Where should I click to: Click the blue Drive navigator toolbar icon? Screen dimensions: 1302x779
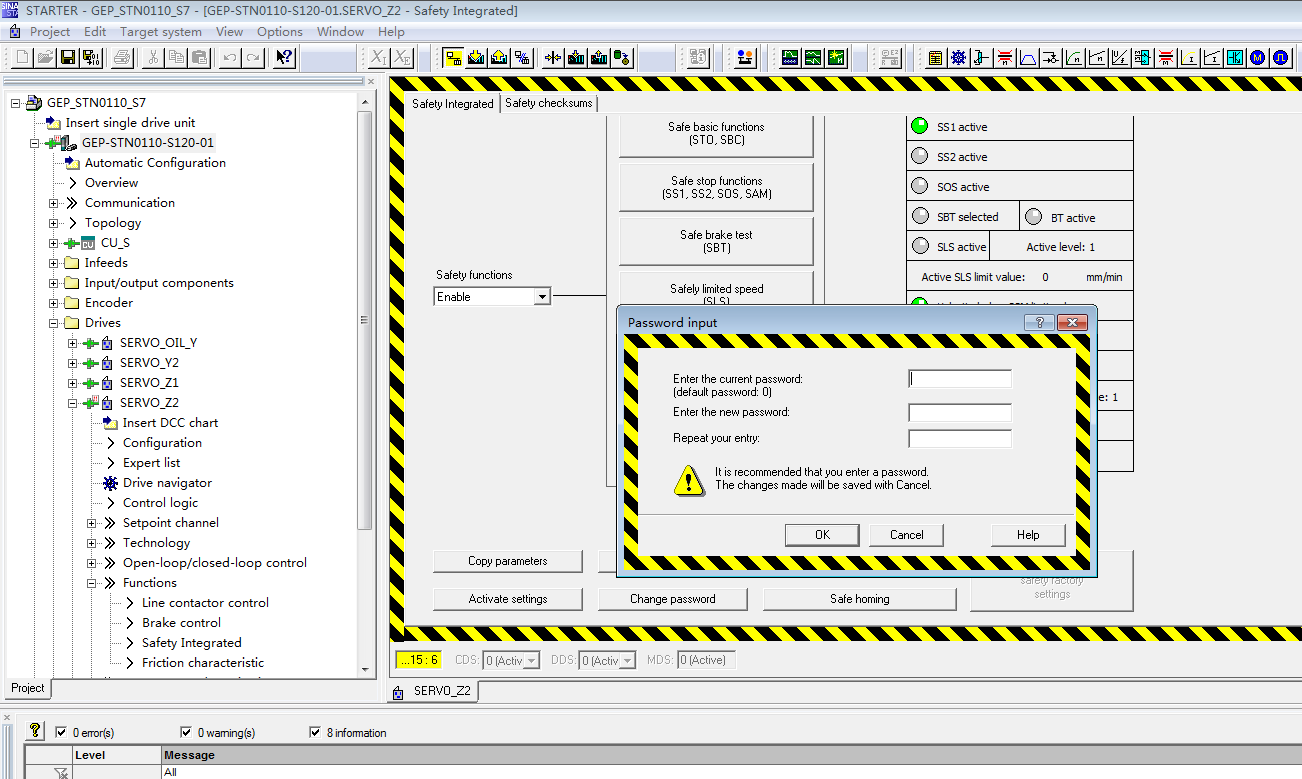[x=958, y=58]
